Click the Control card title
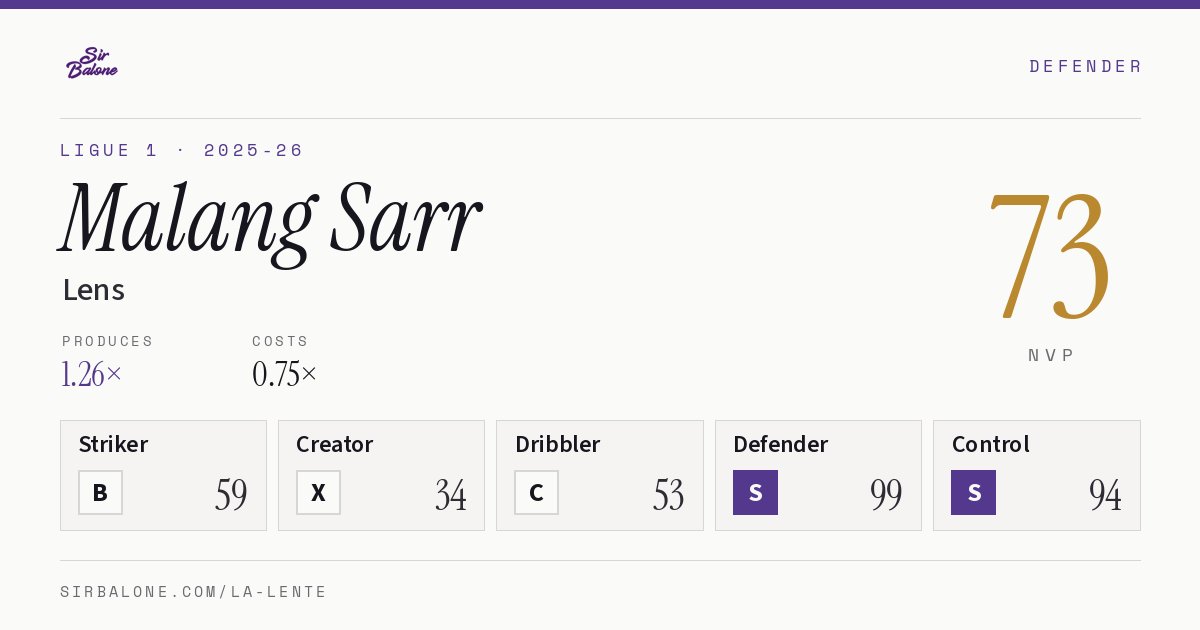1200x630 pixels. [x=991, y=444]
